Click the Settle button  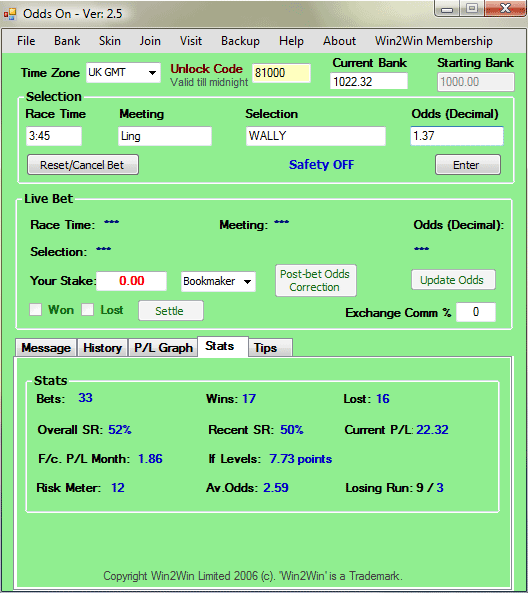(171, 311)
